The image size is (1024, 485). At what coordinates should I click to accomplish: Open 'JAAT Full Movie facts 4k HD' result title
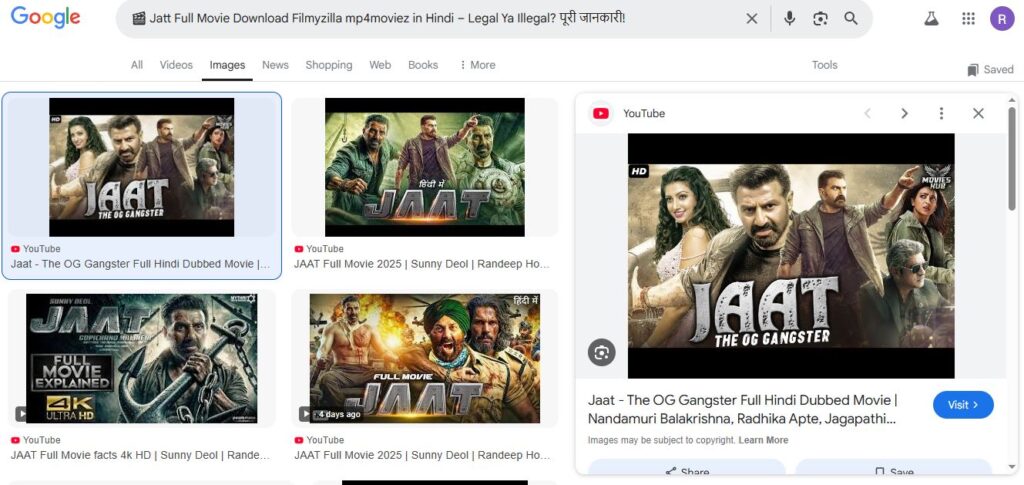pyautogui.click(x=140, y=455)
